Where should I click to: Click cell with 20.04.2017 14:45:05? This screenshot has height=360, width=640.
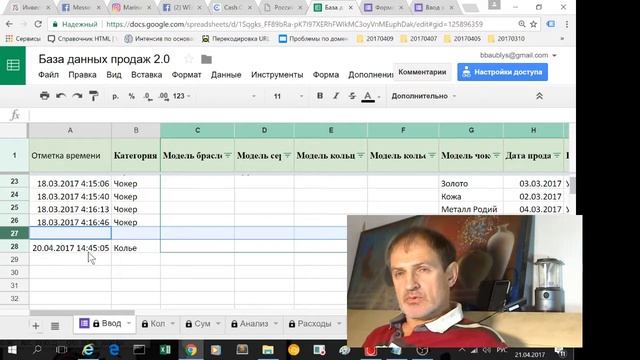point(70,248)
